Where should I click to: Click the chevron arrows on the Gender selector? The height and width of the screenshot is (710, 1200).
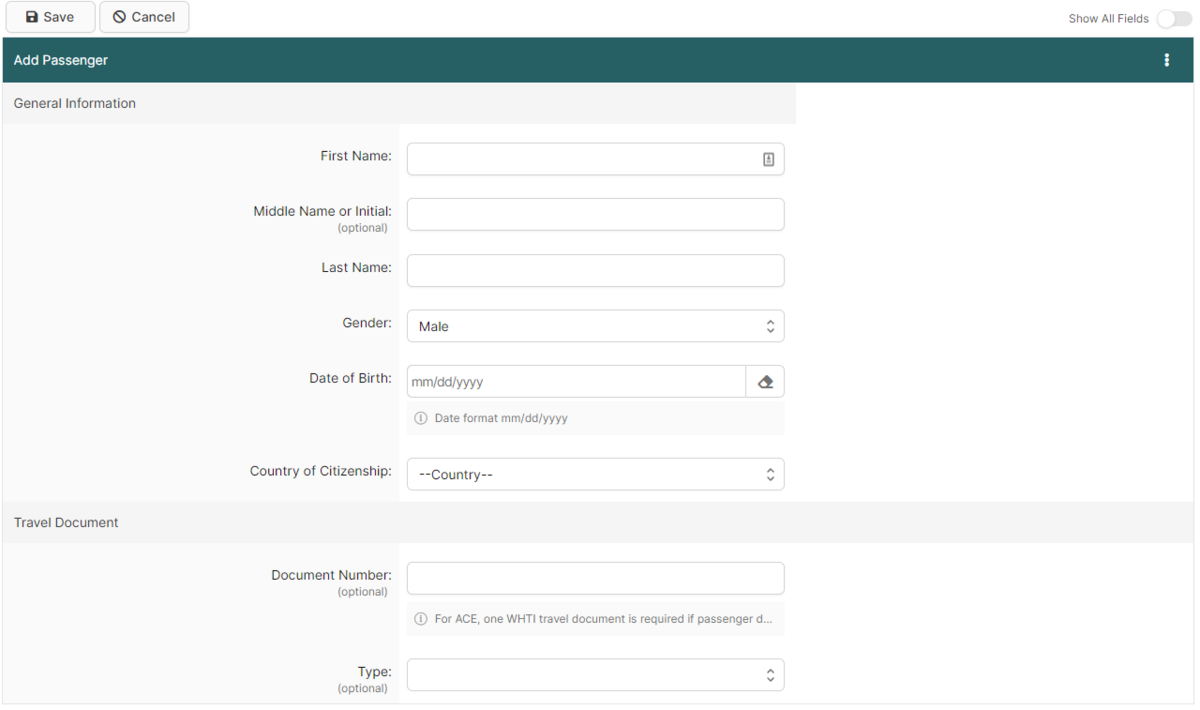coord(770,325)
